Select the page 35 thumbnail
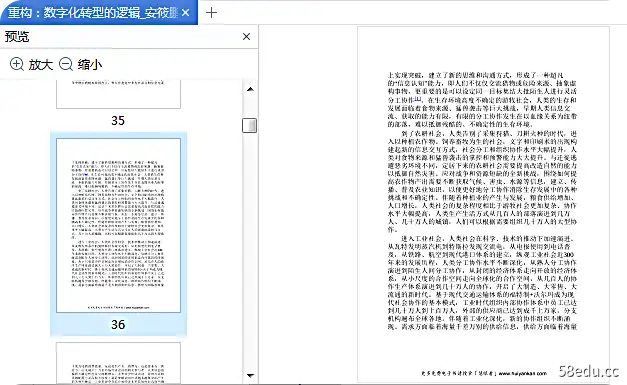The height and width of the screenshot is (385, 627). [118, 94]
